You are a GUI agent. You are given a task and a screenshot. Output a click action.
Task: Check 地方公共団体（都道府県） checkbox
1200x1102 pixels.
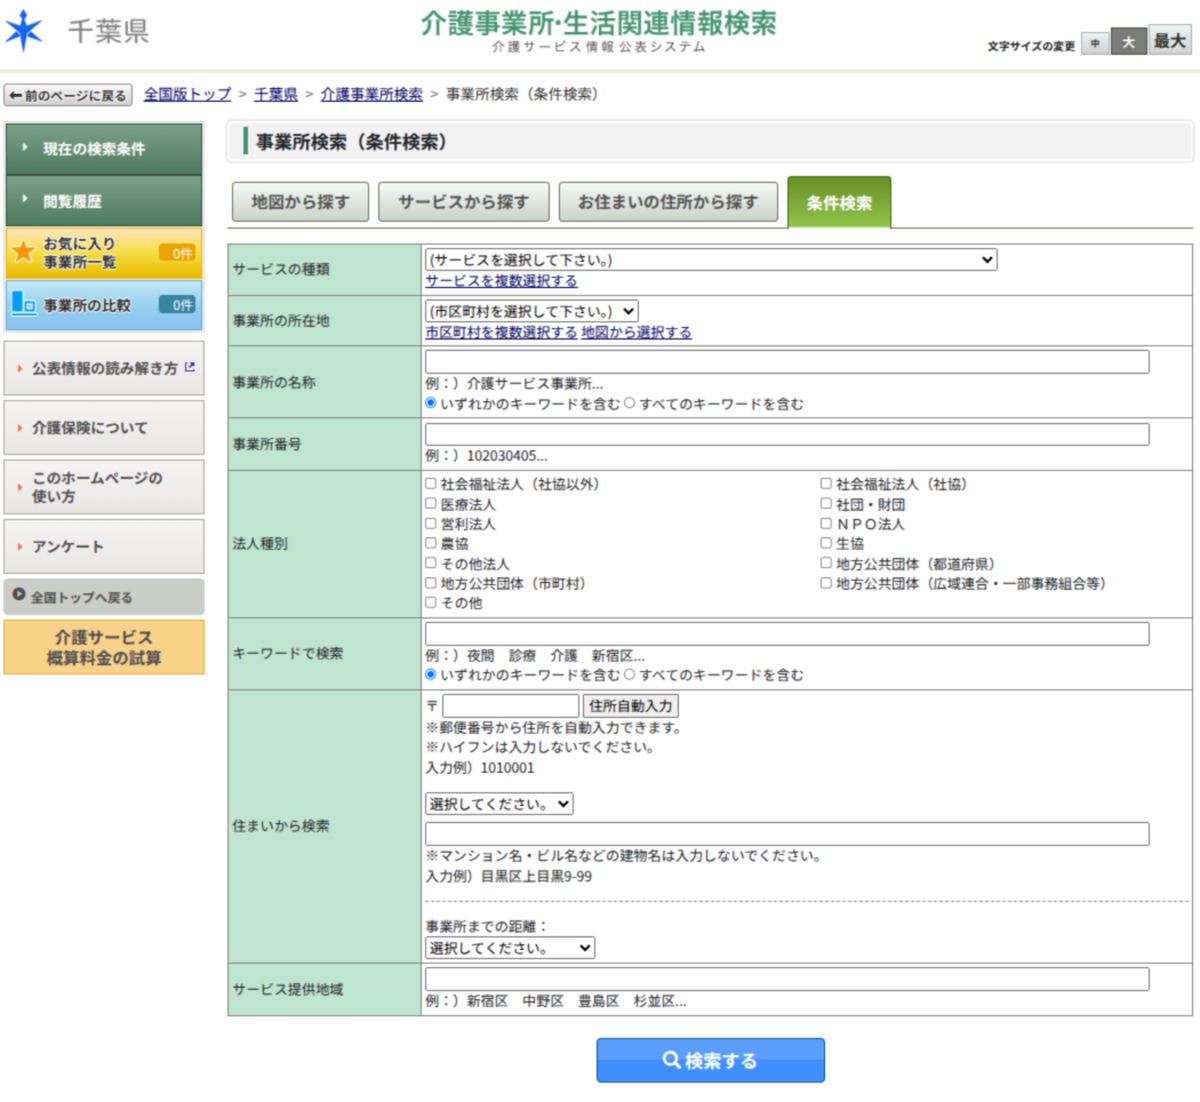point(826,563)
